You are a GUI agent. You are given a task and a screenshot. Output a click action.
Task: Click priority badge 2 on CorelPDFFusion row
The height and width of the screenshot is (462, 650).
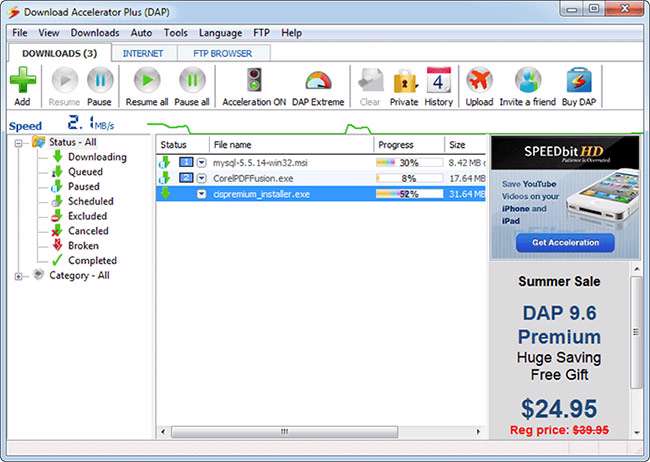(x=187, y=178)
